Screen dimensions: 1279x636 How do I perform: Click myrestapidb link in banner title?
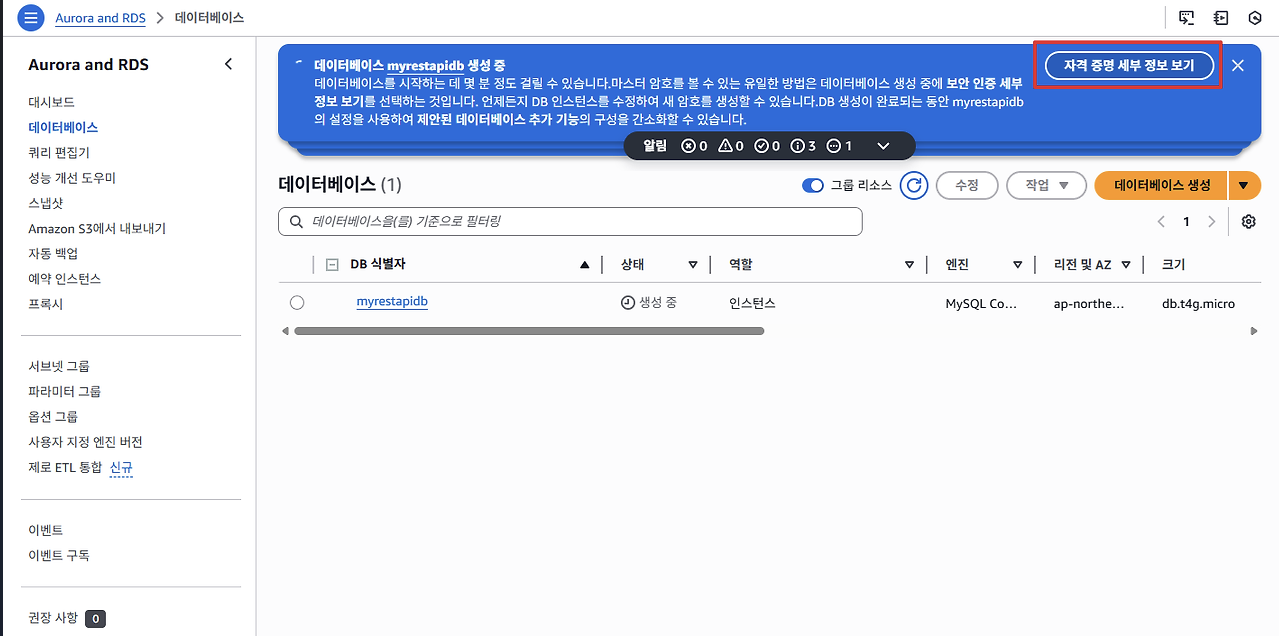(426, 65)
